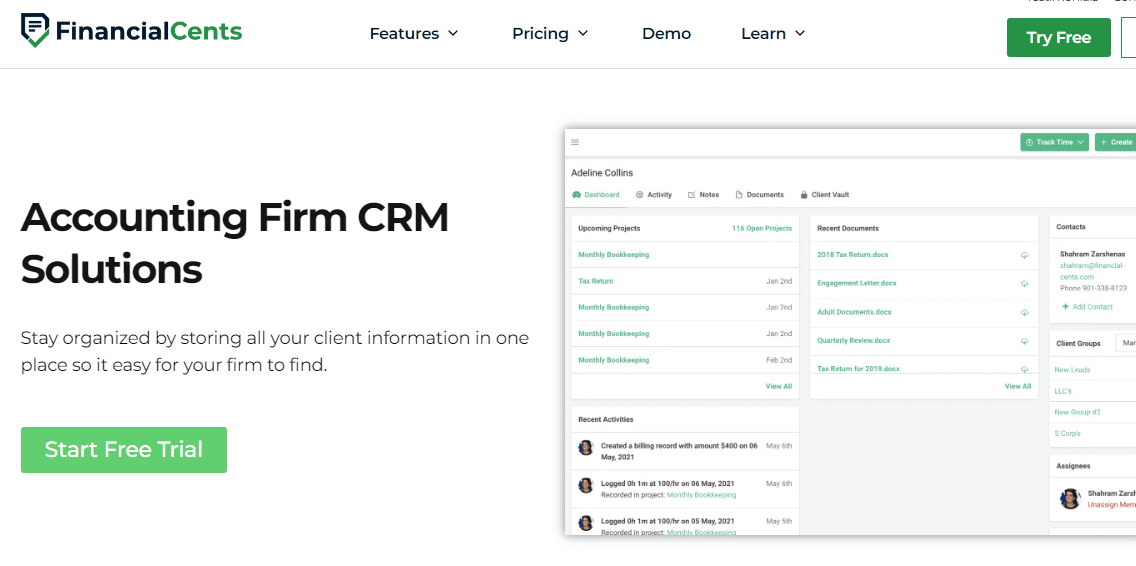
Task: Open the Client Groups dropdown box
Action: 1125,344
